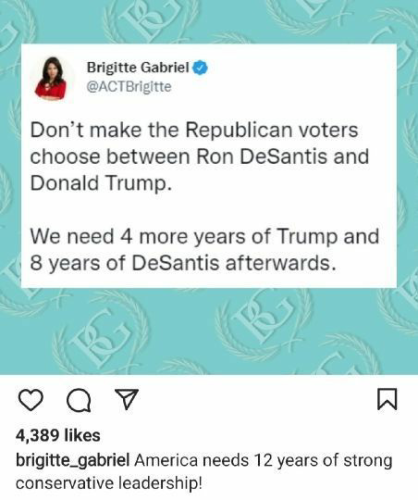
Task: Click the tweet's first paragraph about Republican voters
Action: 200,156
